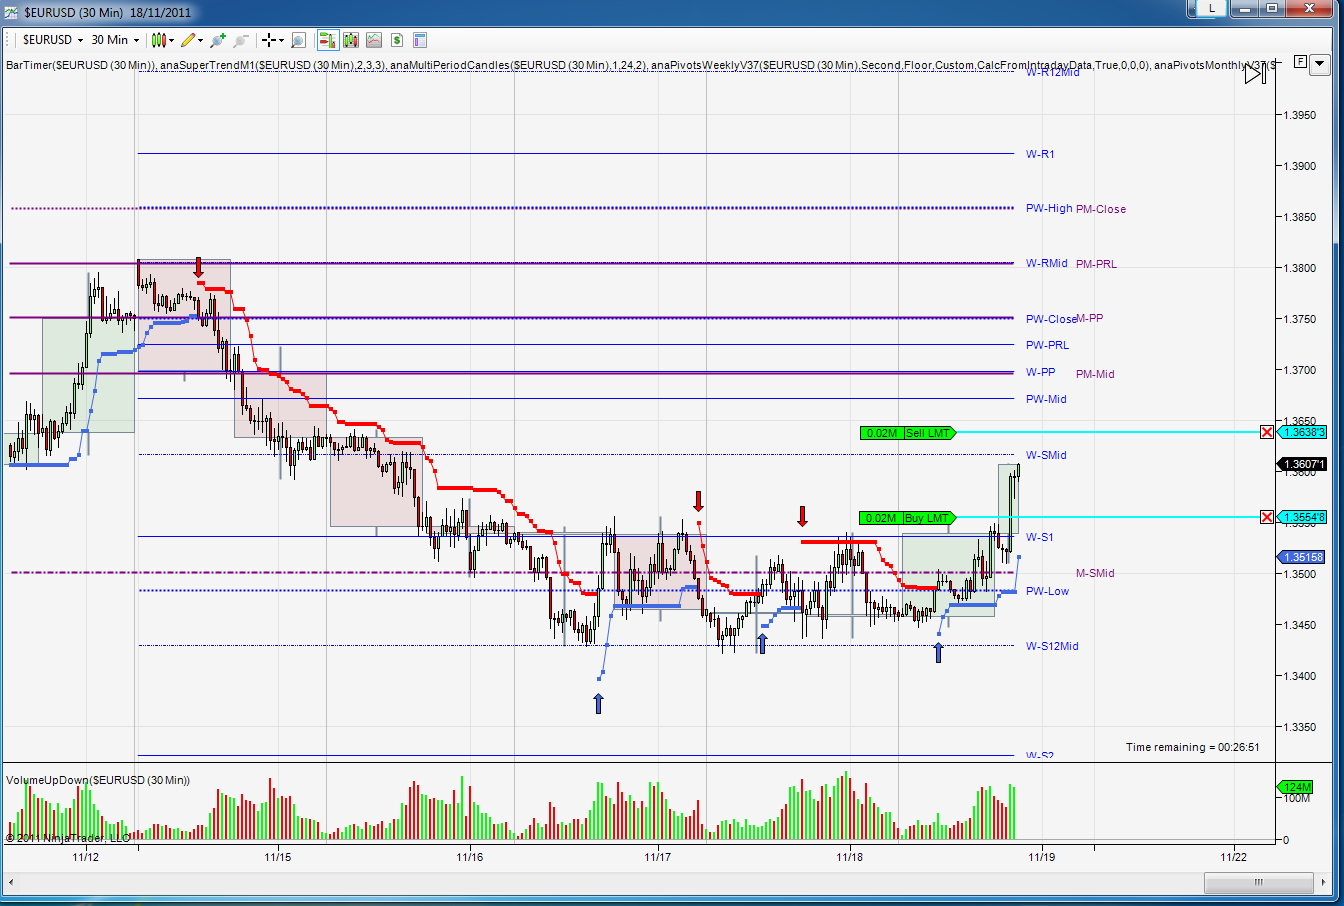Click the W-PP pivot label
The width and height of the screenshot is (1344, 906).
click(1040, 372)
